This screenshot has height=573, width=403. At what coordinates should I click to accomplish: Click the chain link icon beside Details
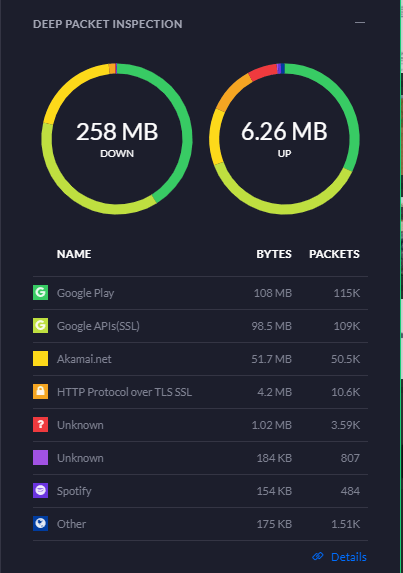(x=318, y=557)
